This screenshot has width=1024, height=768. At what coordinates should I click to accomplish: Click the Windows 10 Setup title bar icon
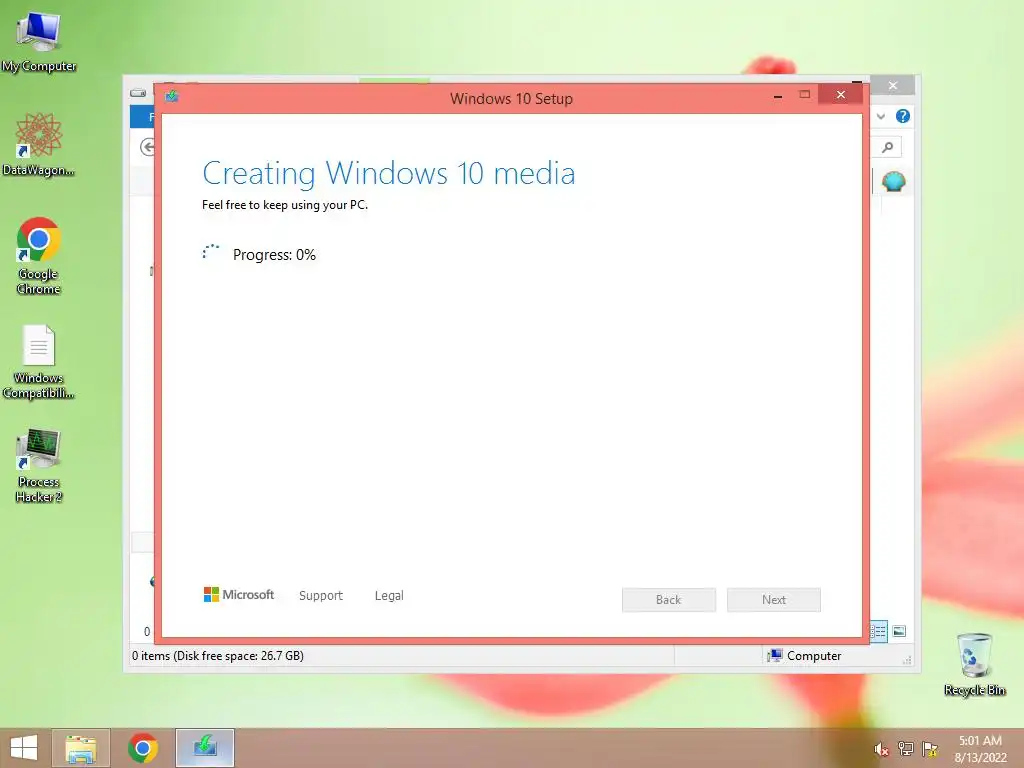click(172, 97)
